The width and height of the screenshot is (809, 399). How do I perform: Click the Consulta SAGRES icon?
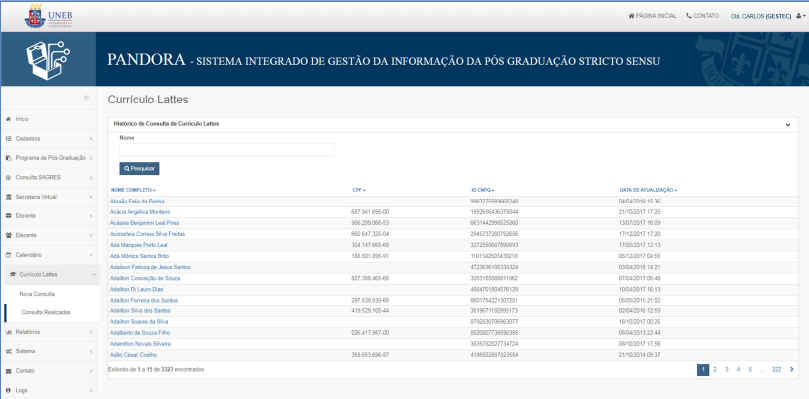(8, 178)
